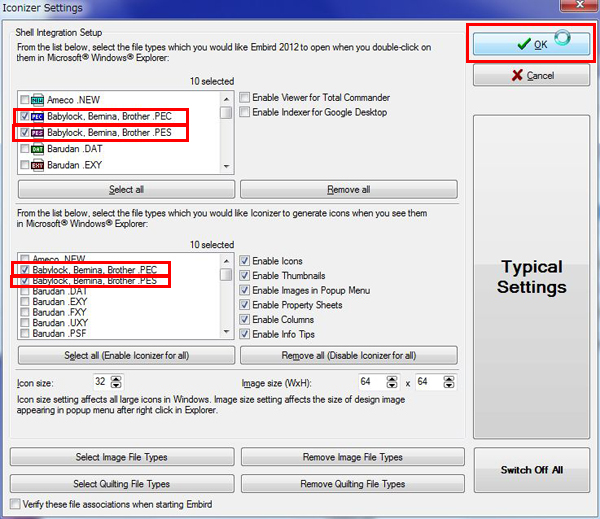
Task: Toggle the Enable Columns checkbox
Action: click(245, 319)
